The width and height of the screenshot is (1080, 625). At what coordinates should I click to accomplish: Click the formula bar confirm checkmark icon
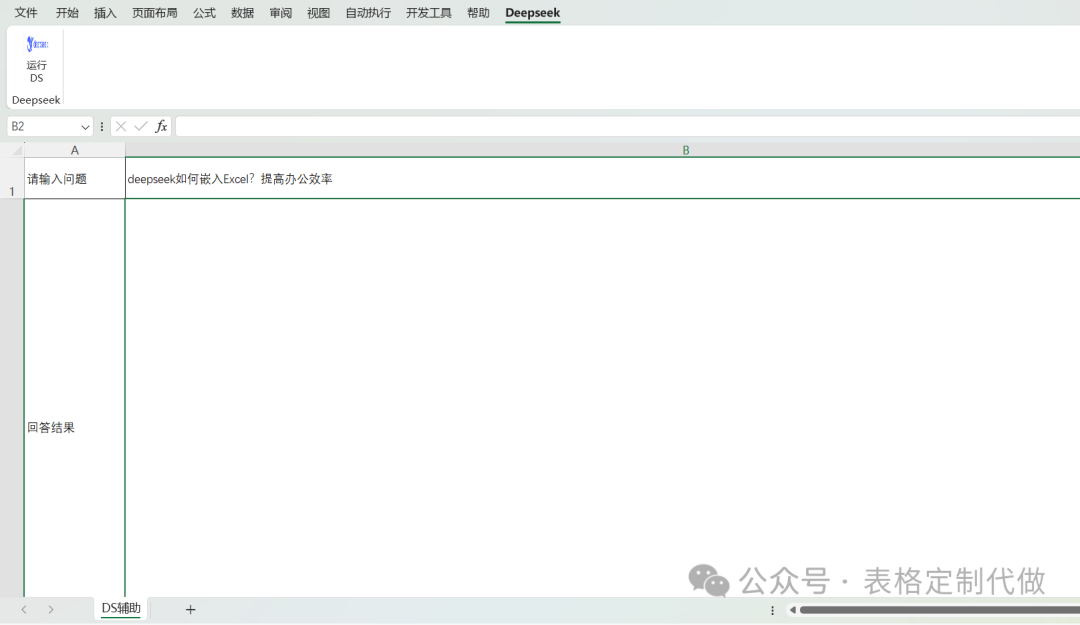[141, 126]
